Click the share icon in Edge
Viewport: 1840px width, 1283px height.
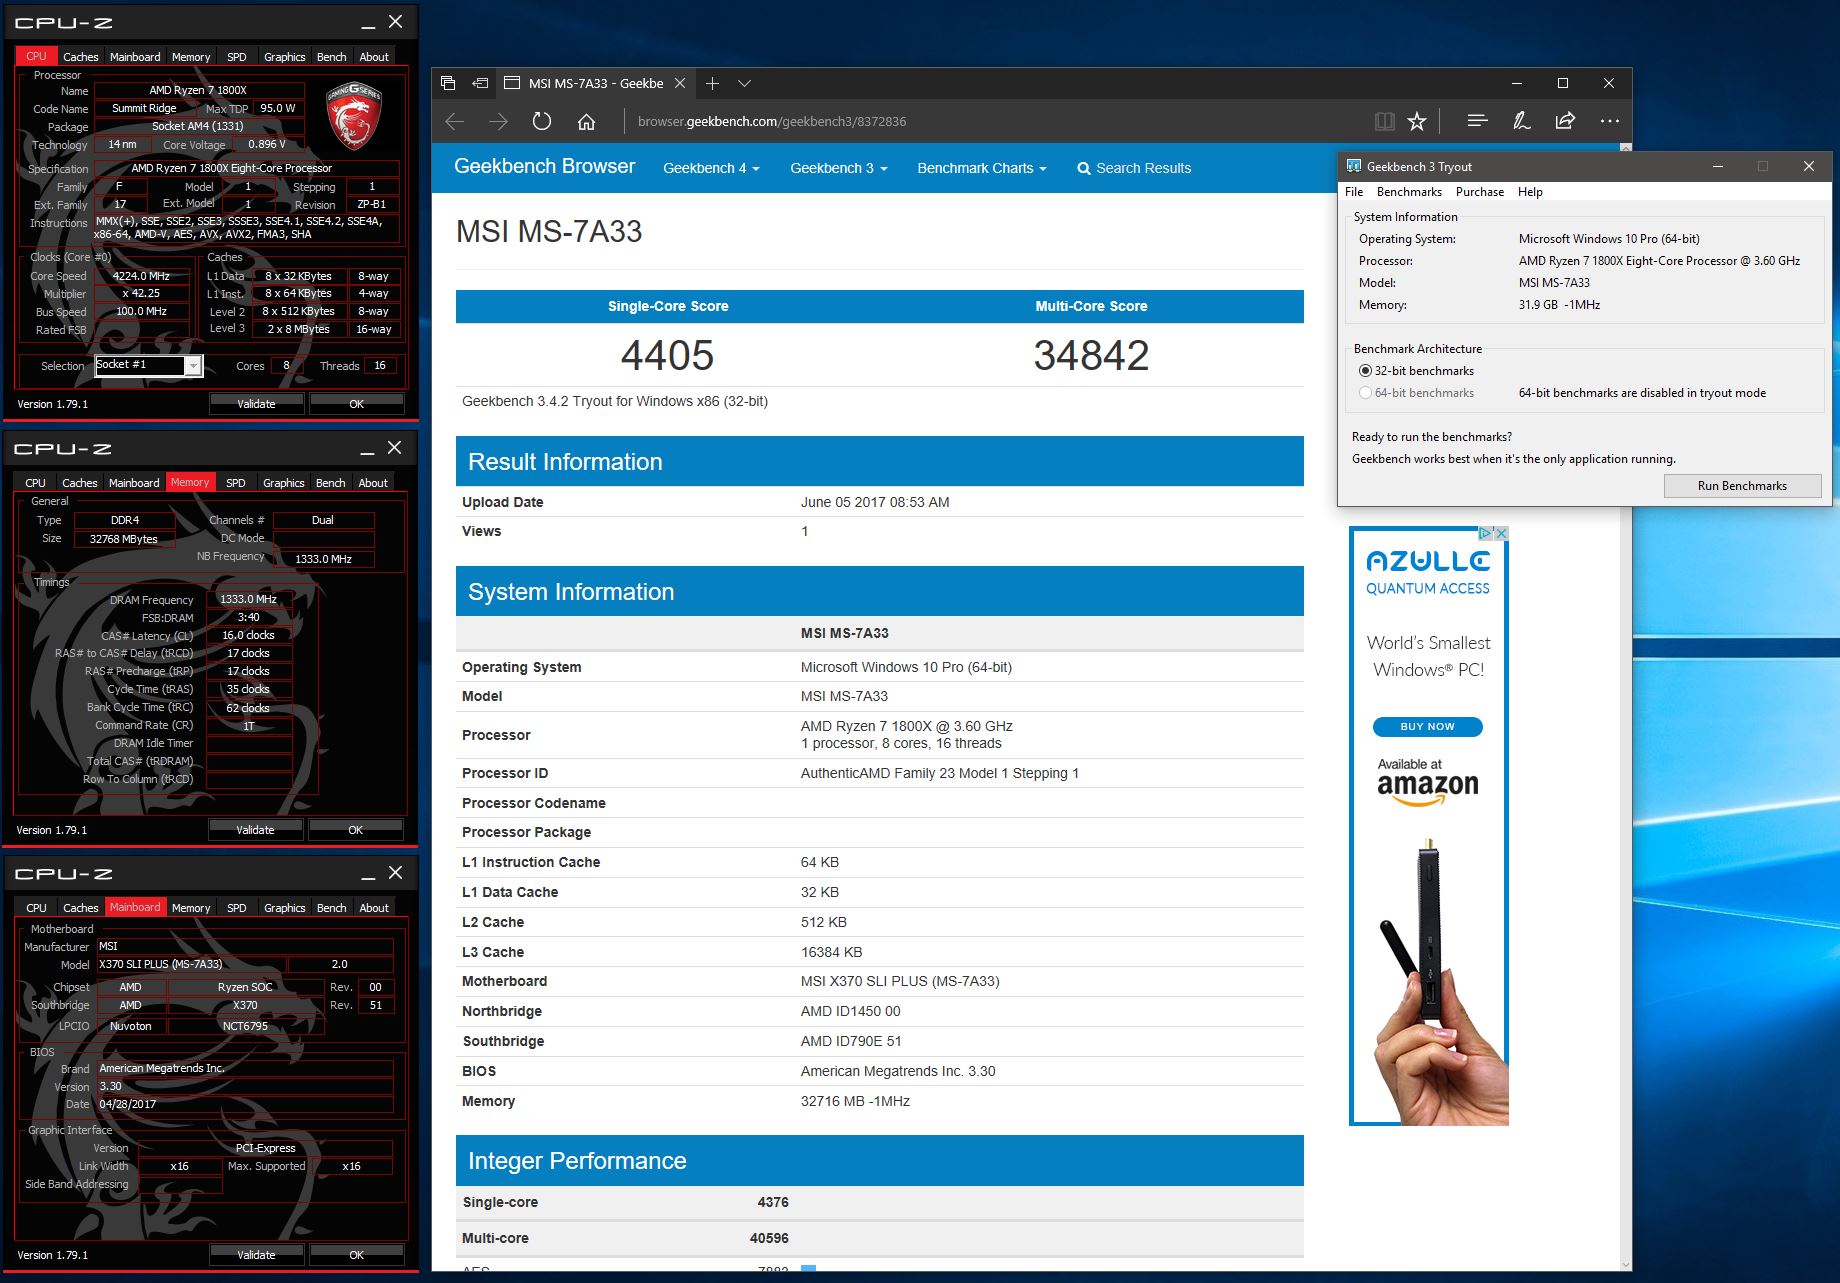(x=1565, y=121)
